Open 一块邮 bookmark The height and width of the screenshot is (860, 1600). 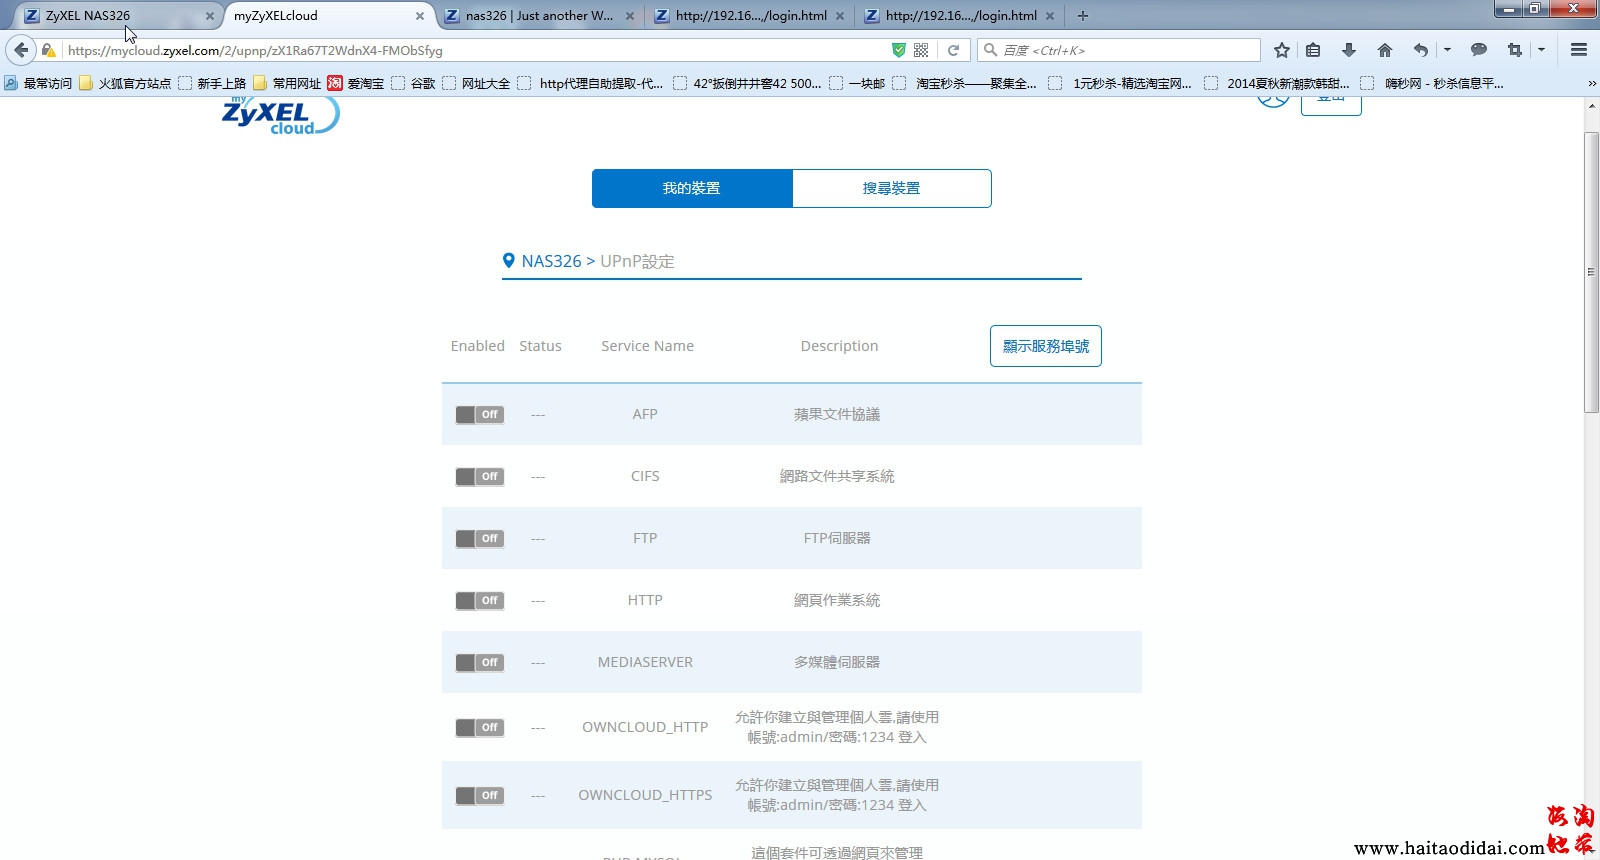(858, 83)
